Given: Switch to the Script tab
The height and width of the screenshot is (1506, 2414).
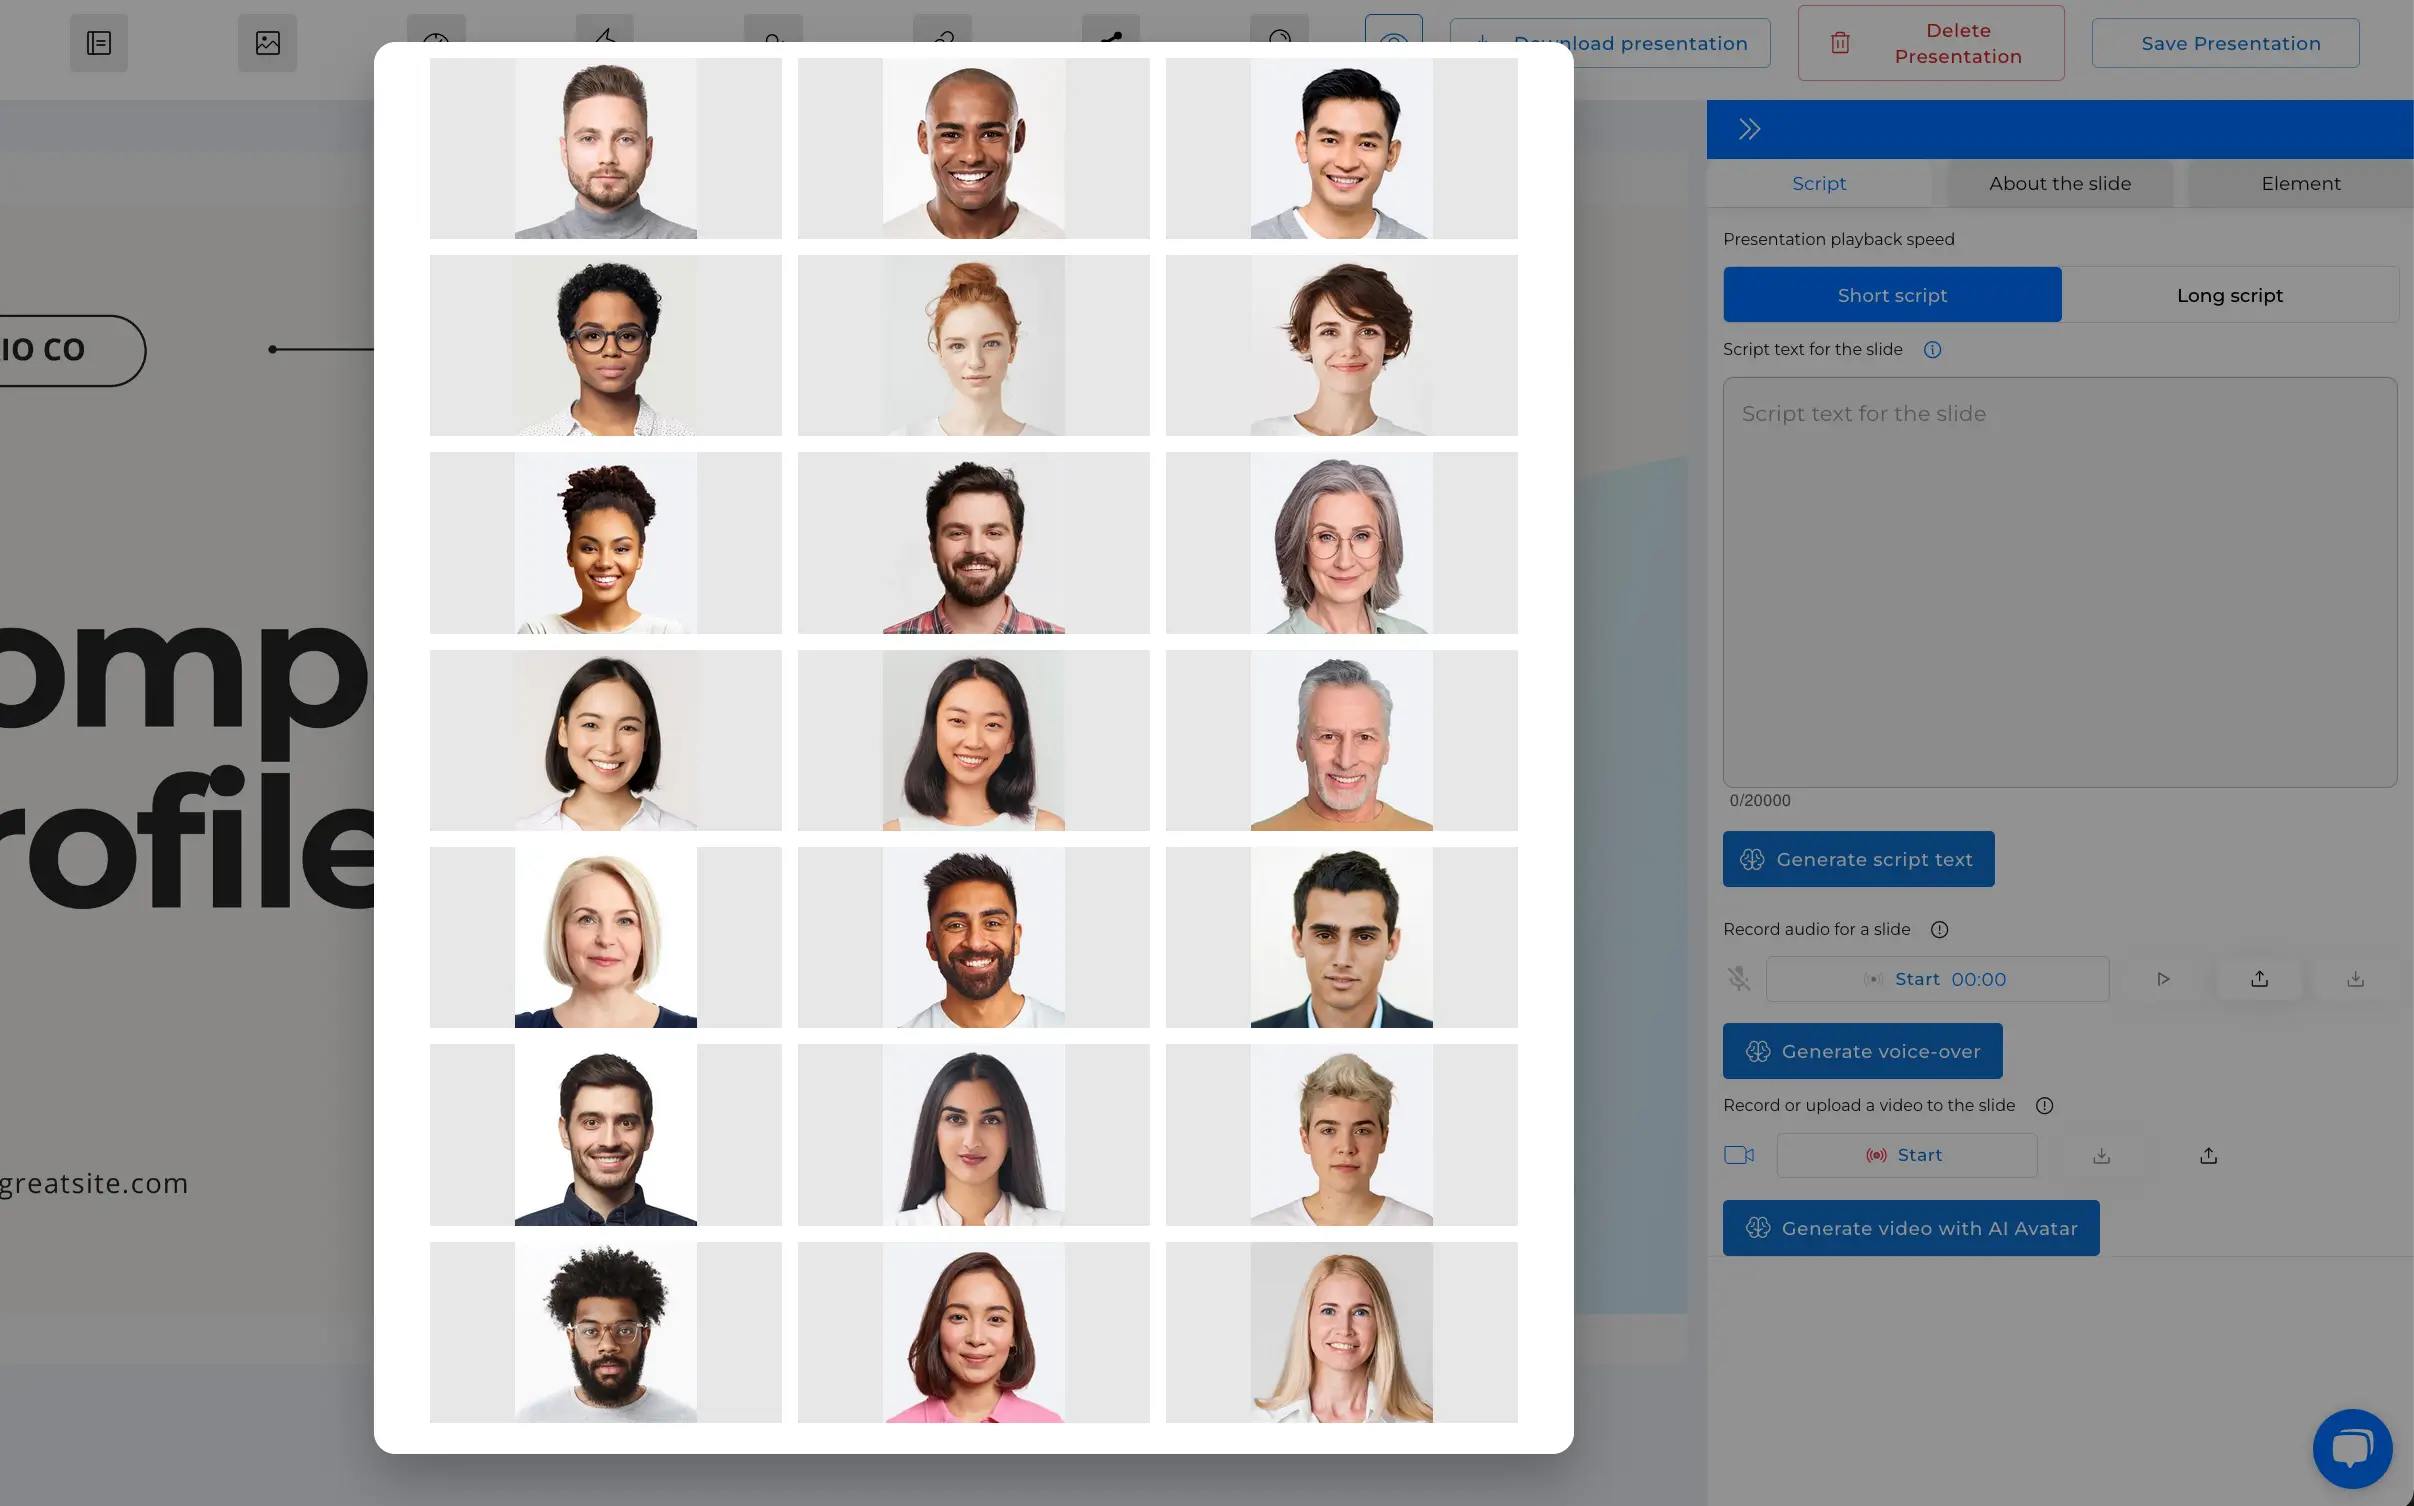Looking at the screenshot, I should click(x=1819, y=182).
